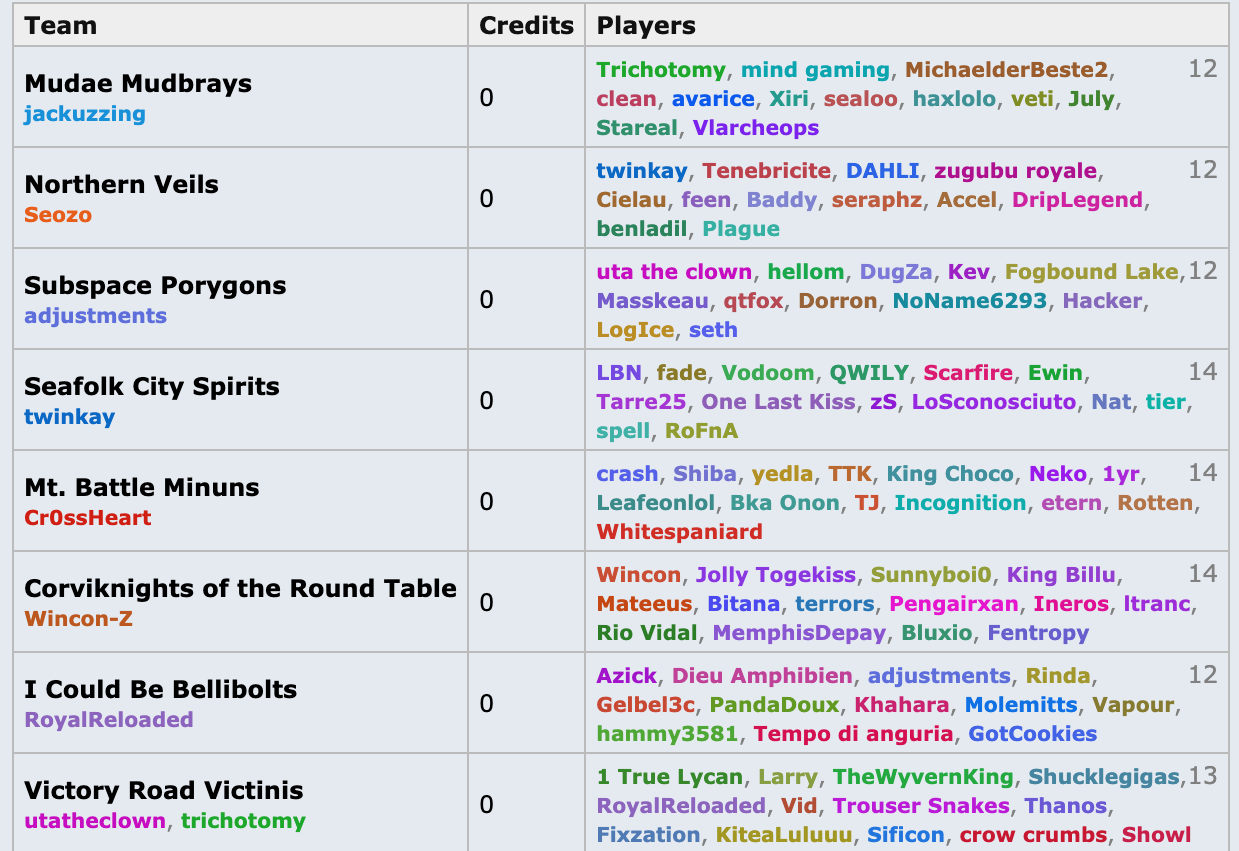Sort by the Team column header
1239x851 pixels.
click(x=60, y=25)
